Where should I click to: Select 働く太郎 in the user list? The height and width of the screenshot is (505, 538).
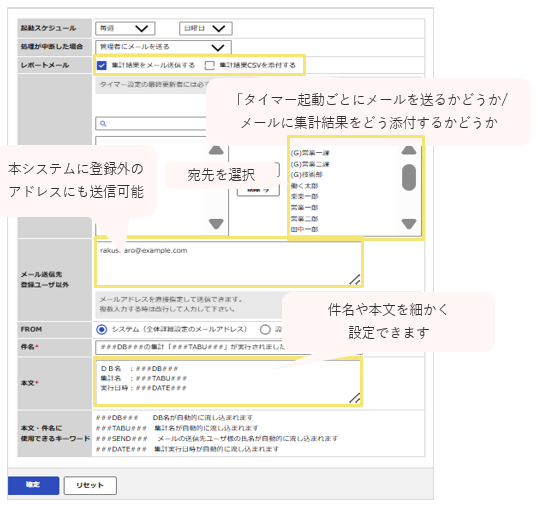304,186
